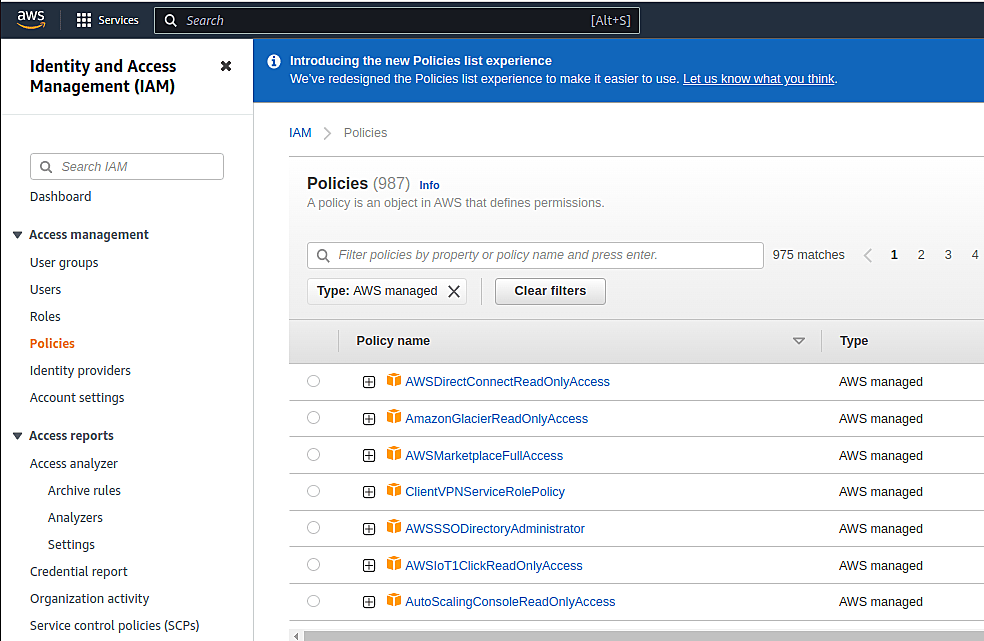Screen dimensions: 984x641
Task: Open the Policy name sort dropdown
Action: point(799,341)
